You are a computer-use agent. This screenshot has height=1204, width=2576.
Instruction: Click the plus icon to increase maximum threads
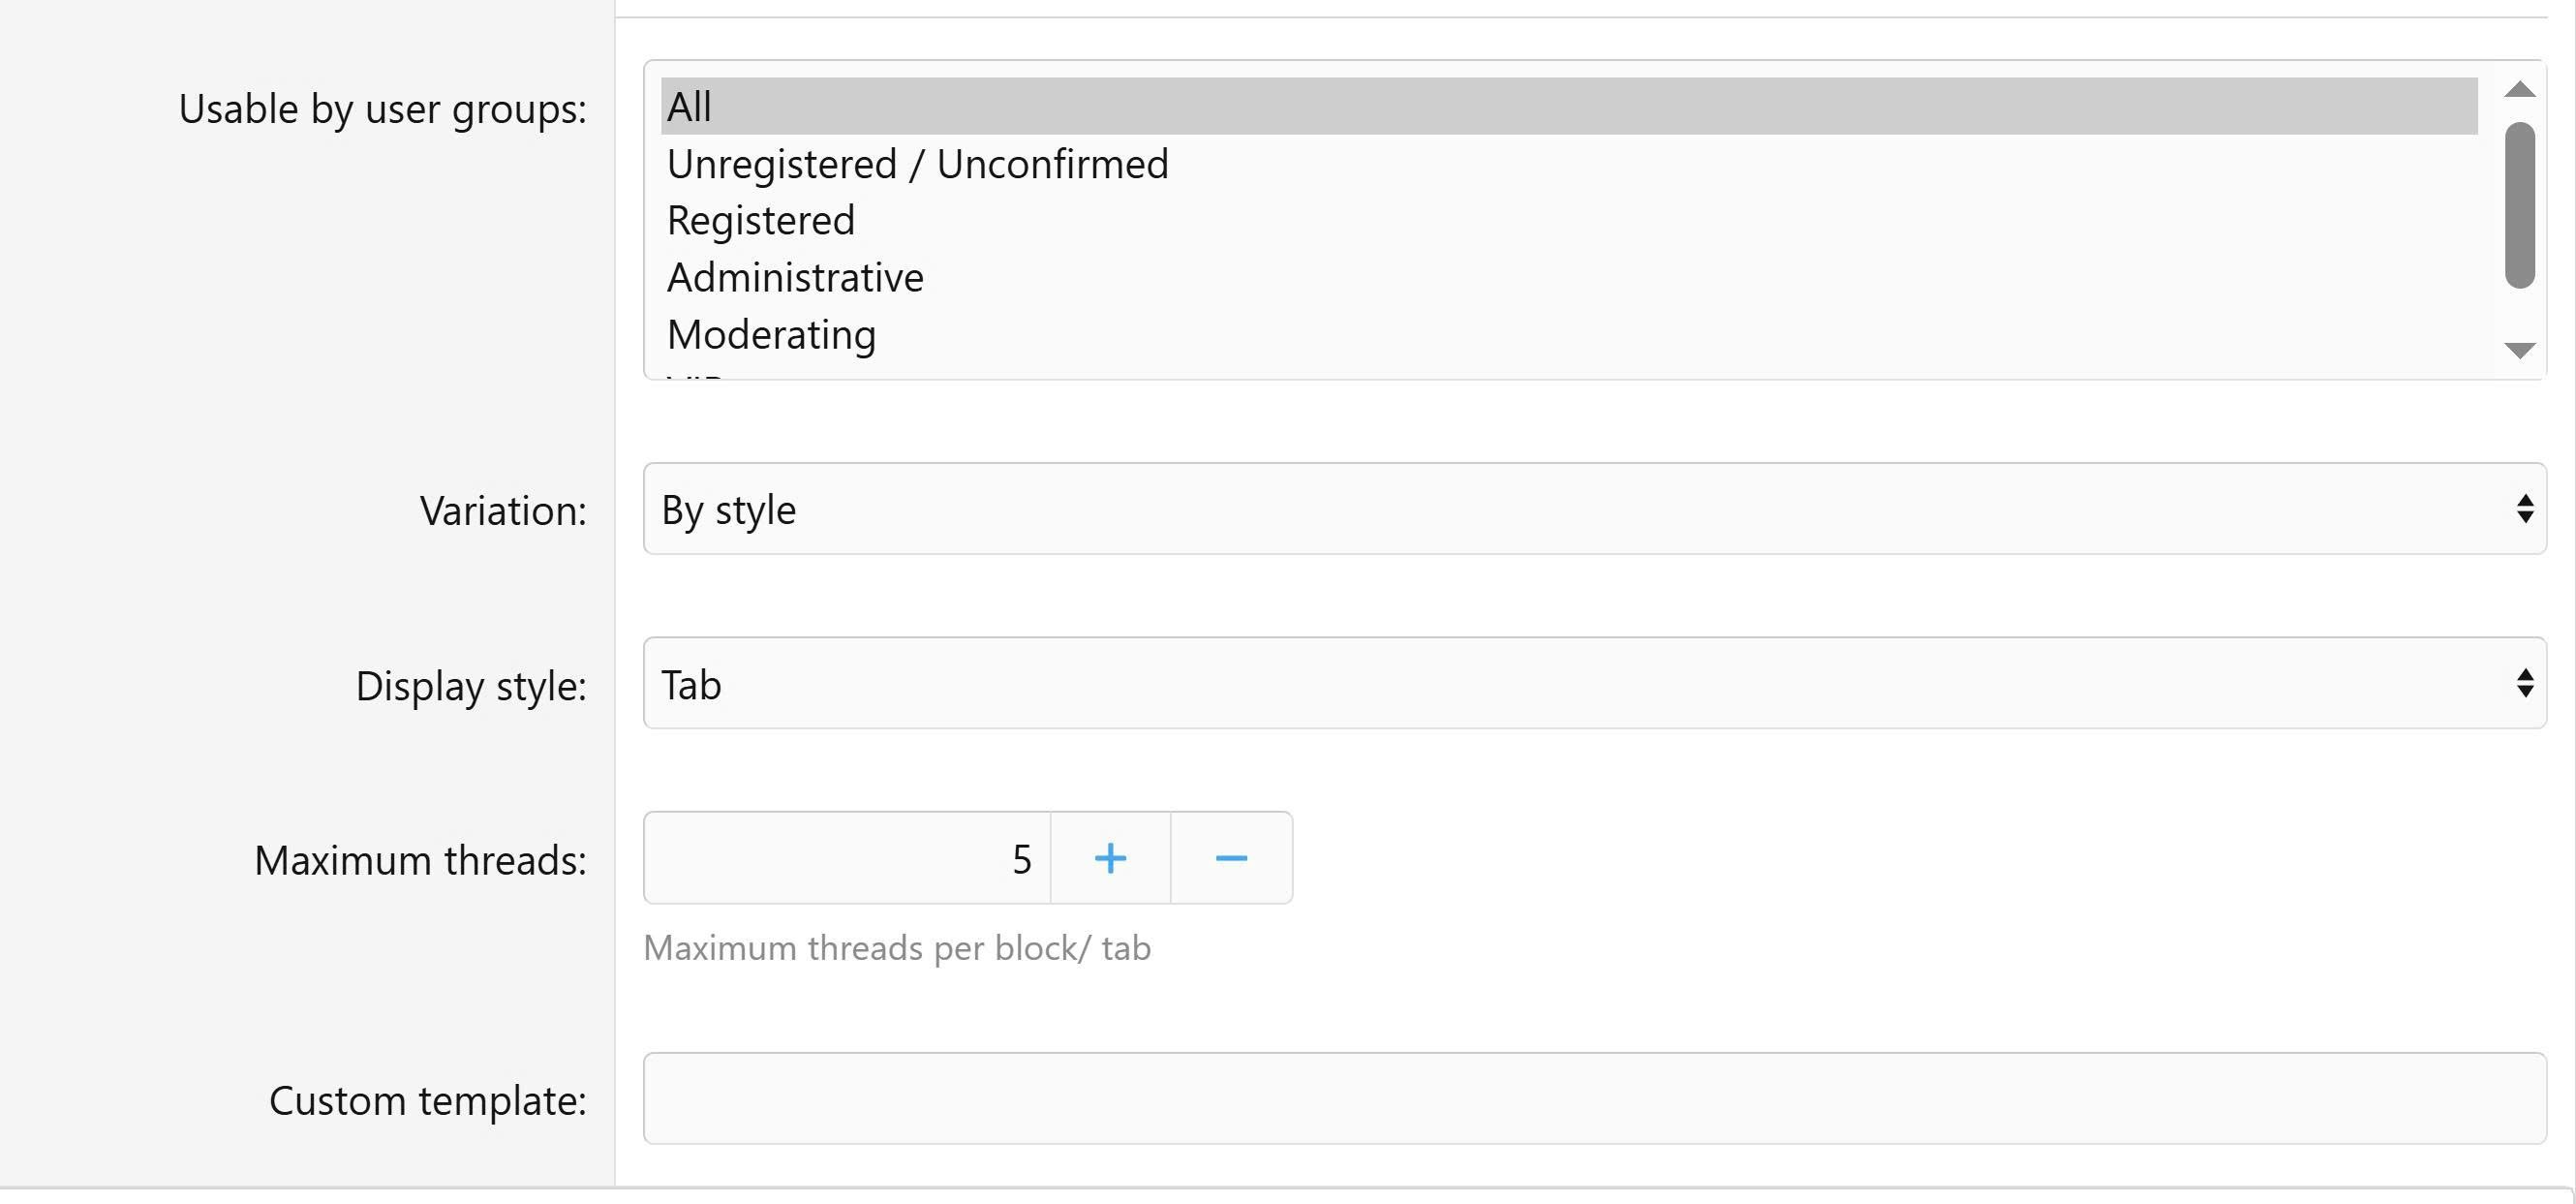1110,858
